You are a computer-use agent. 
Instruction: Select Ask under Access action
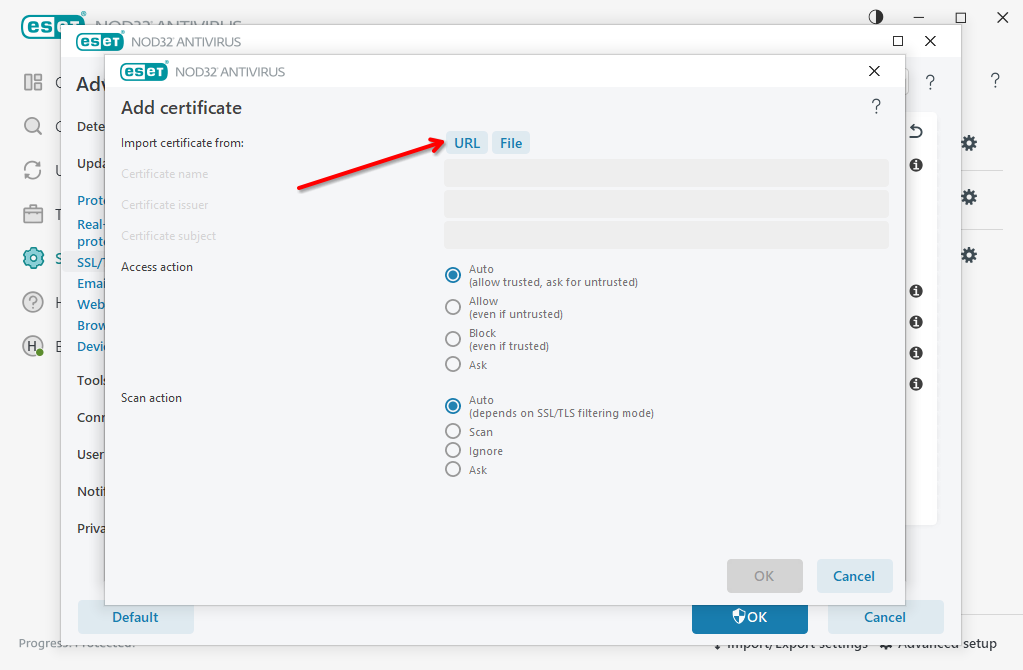pos(453,364)
